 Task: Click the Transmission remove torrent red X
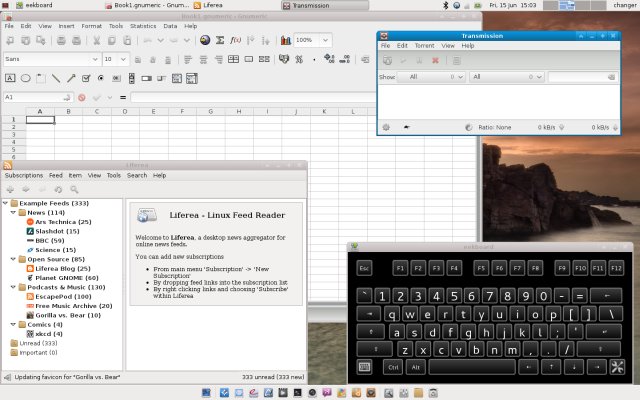[x=435, y=60]
